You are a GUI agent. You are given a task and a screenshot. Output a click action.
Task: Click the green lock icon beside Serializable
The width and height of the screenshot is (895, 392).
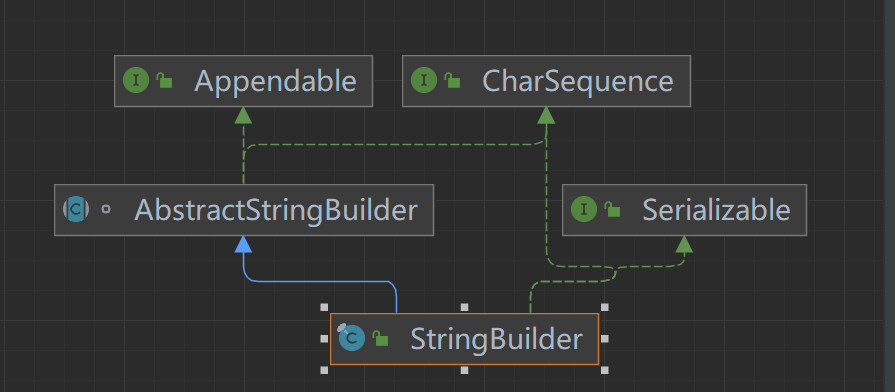click(613, 209)
